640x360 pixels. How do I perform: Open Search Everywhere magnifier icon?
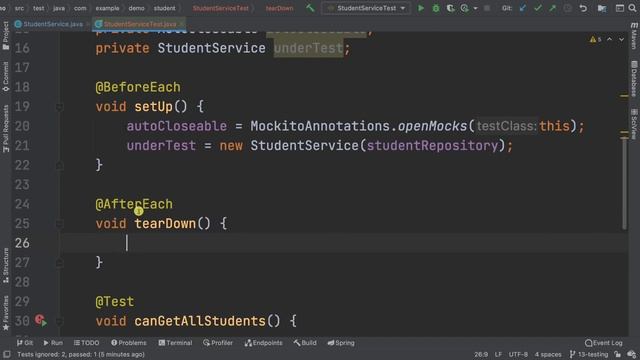pyautogui.click(x=632, y=8)
